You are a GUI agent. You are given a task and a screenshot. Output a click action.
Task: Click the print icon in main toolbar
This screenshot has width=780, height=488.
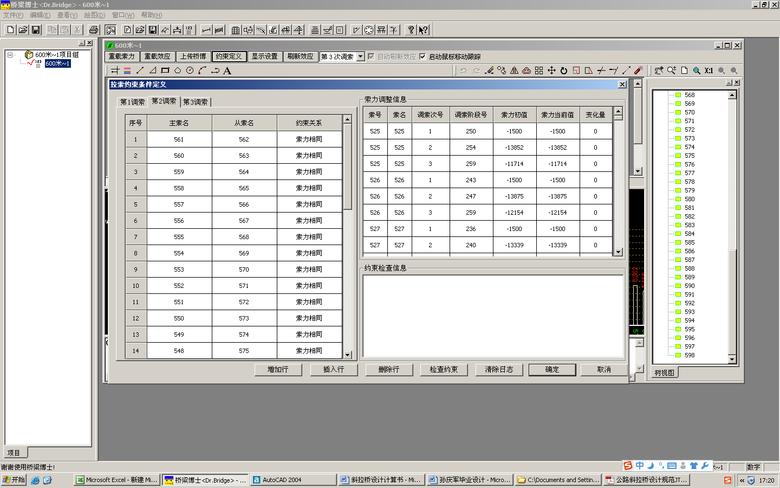93,31
